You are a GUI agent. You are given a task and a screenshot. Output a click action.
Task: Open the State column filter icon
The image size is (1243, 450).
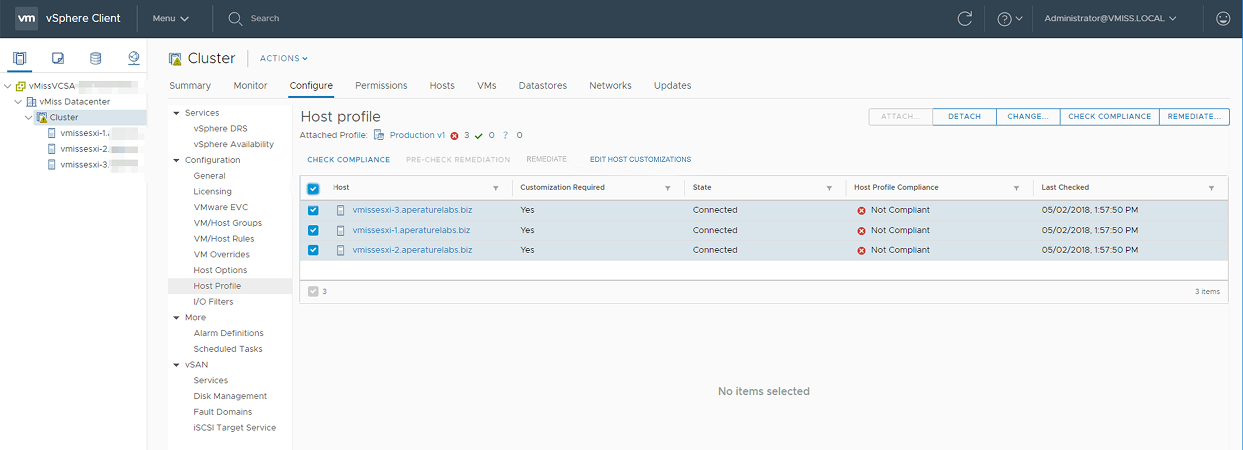pos(829,188)
